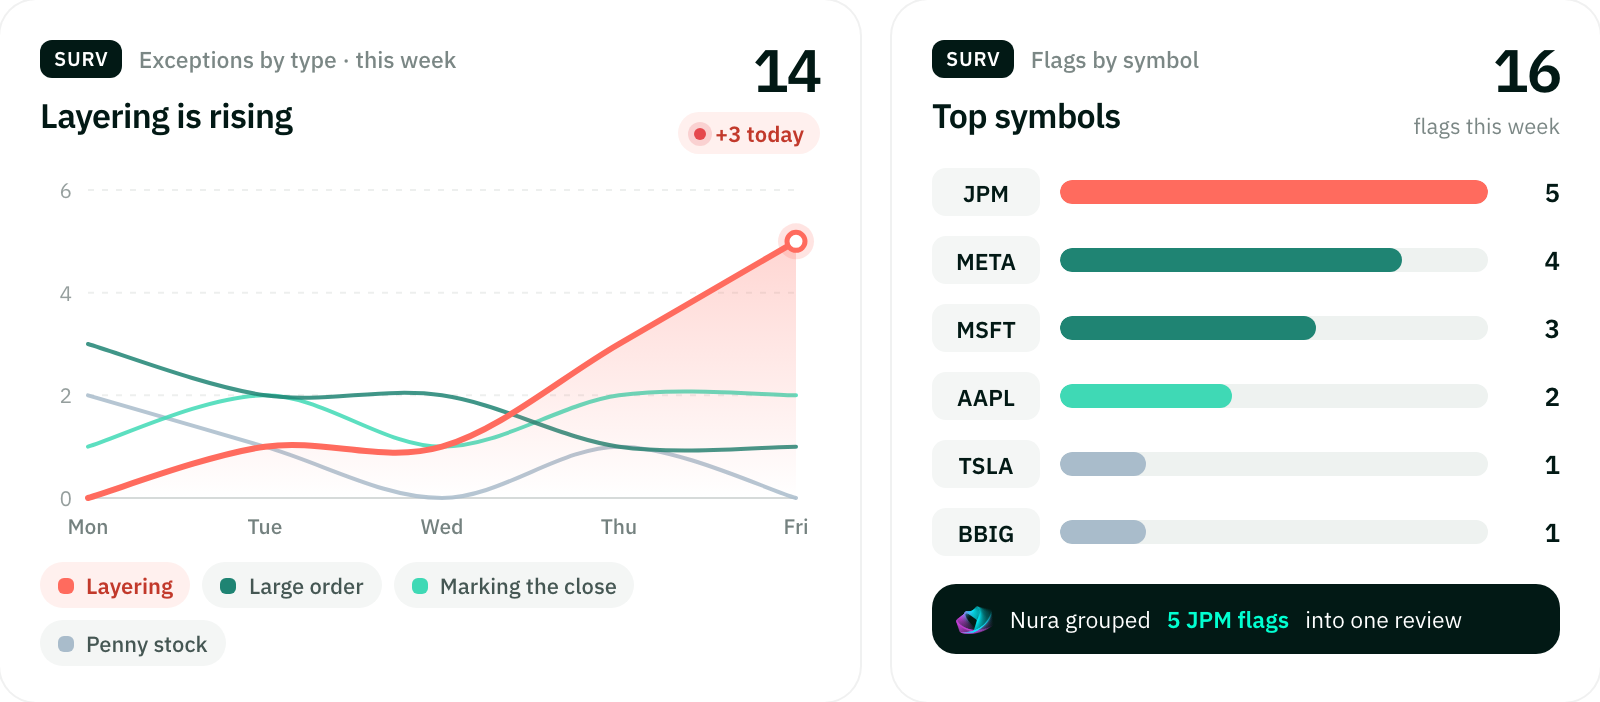Viewport: 1600px width, 702px height.
Task: Select the META symbol chip
Action: (x=986, y=261)
